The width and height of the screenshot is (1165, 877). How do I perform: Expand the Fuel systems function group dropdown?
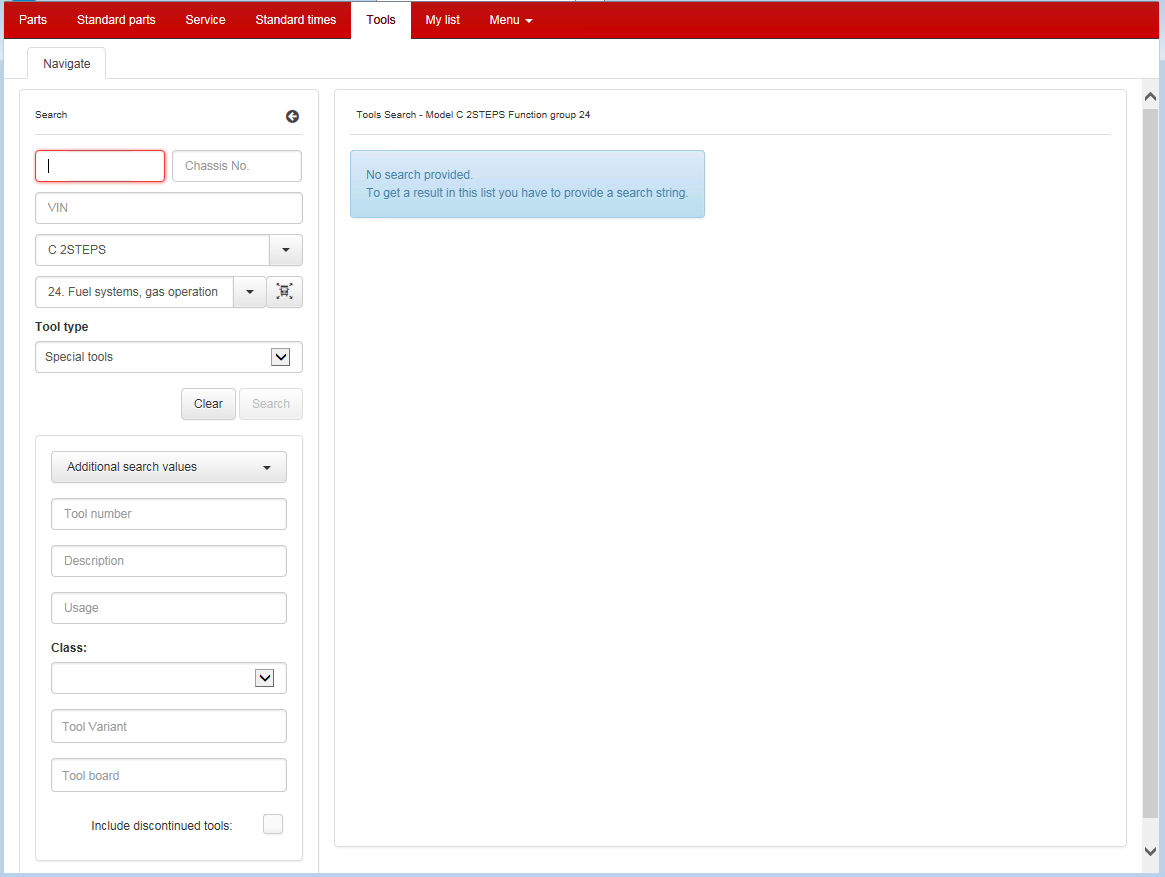pos(249,292)
